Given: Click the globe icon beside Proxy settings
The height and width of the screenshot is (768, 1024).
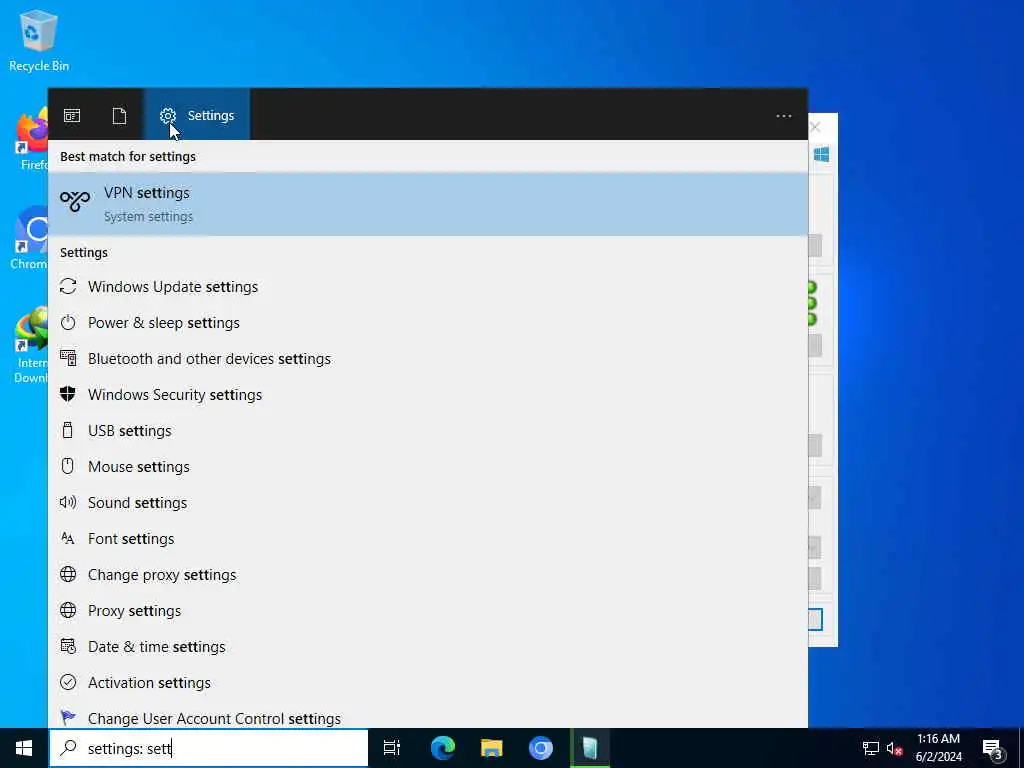Looking at the screenshot, I should [x=68, y=609].
